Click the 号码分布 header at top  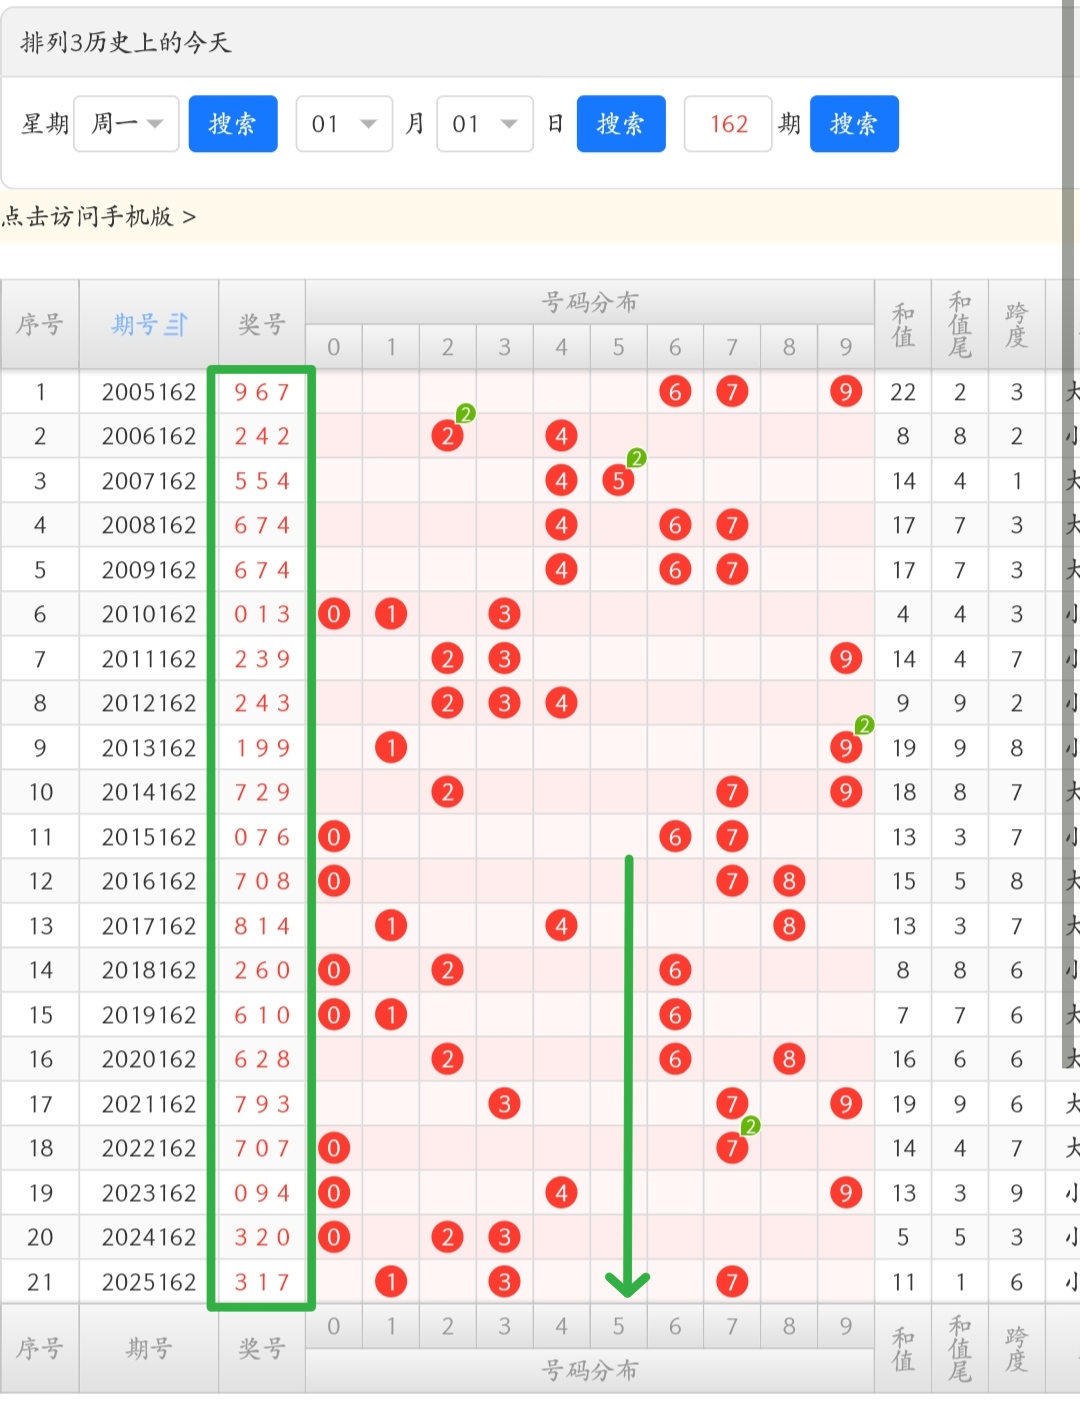coord(590,302)
